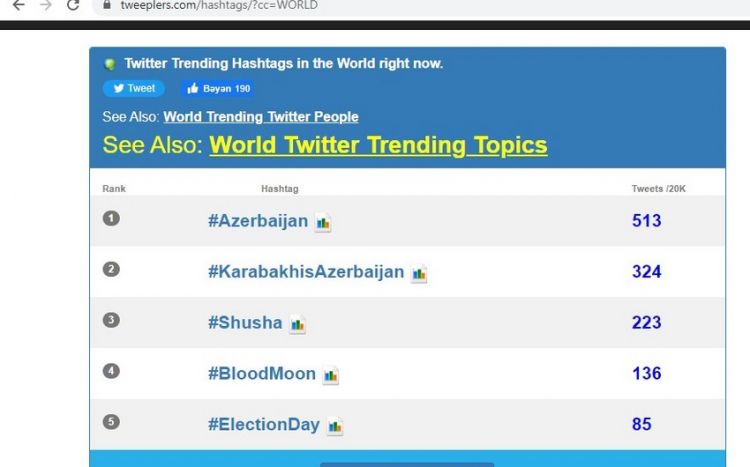Click the Tweets /20K column header

659,189
